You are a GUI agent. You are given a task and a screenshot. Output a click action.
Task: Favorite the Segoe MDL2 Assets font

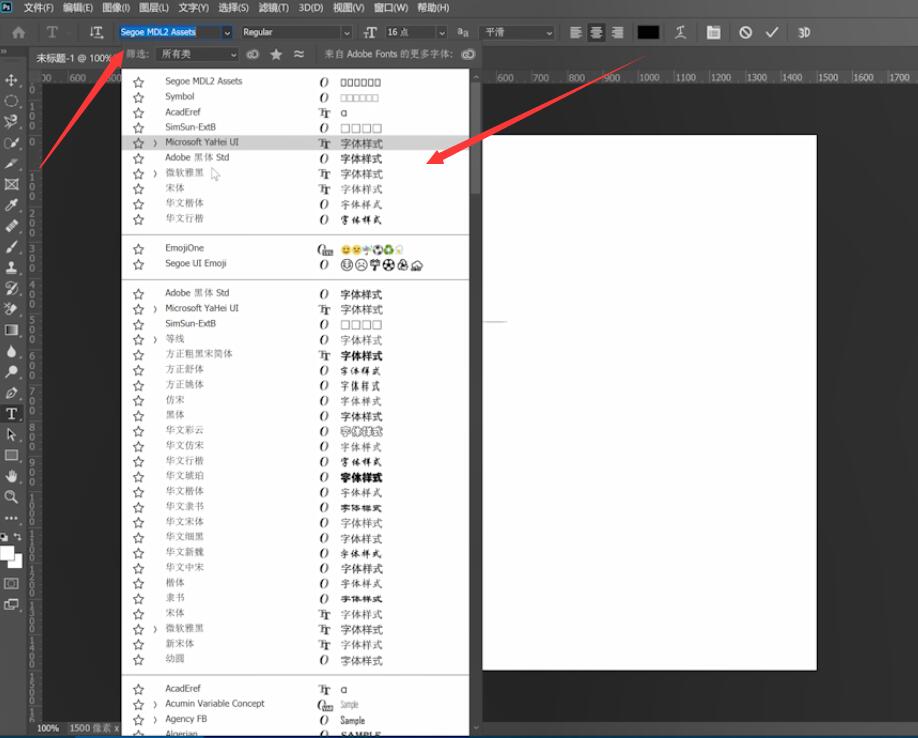(x=138, y=82)
